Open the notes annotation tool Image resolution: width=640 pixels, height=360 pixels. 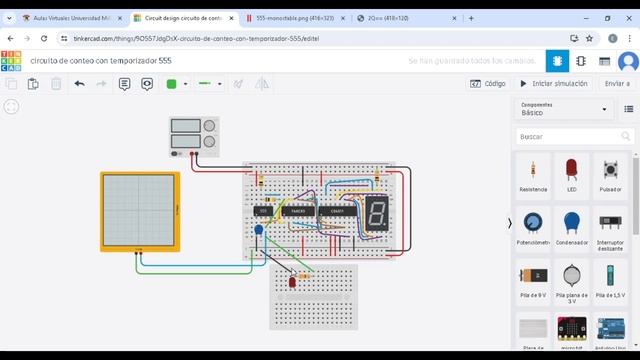(124, 84)
